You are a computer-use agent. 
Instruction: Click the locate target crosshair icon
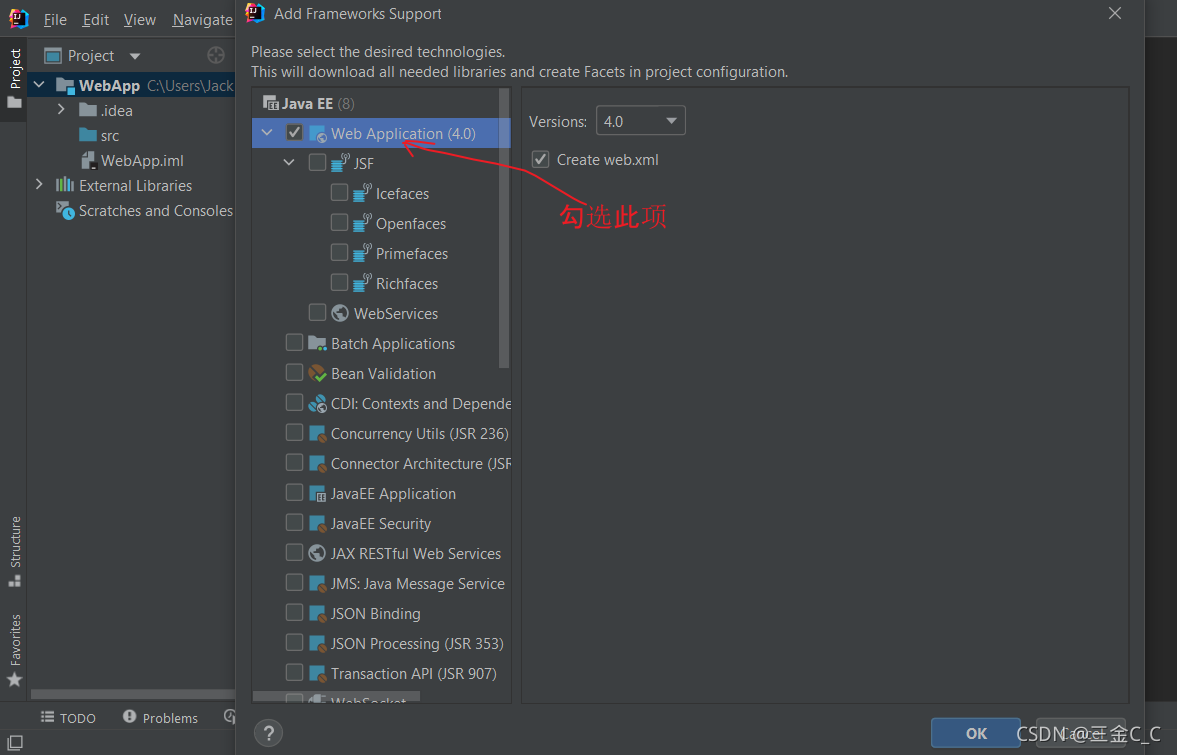point(215,55)
